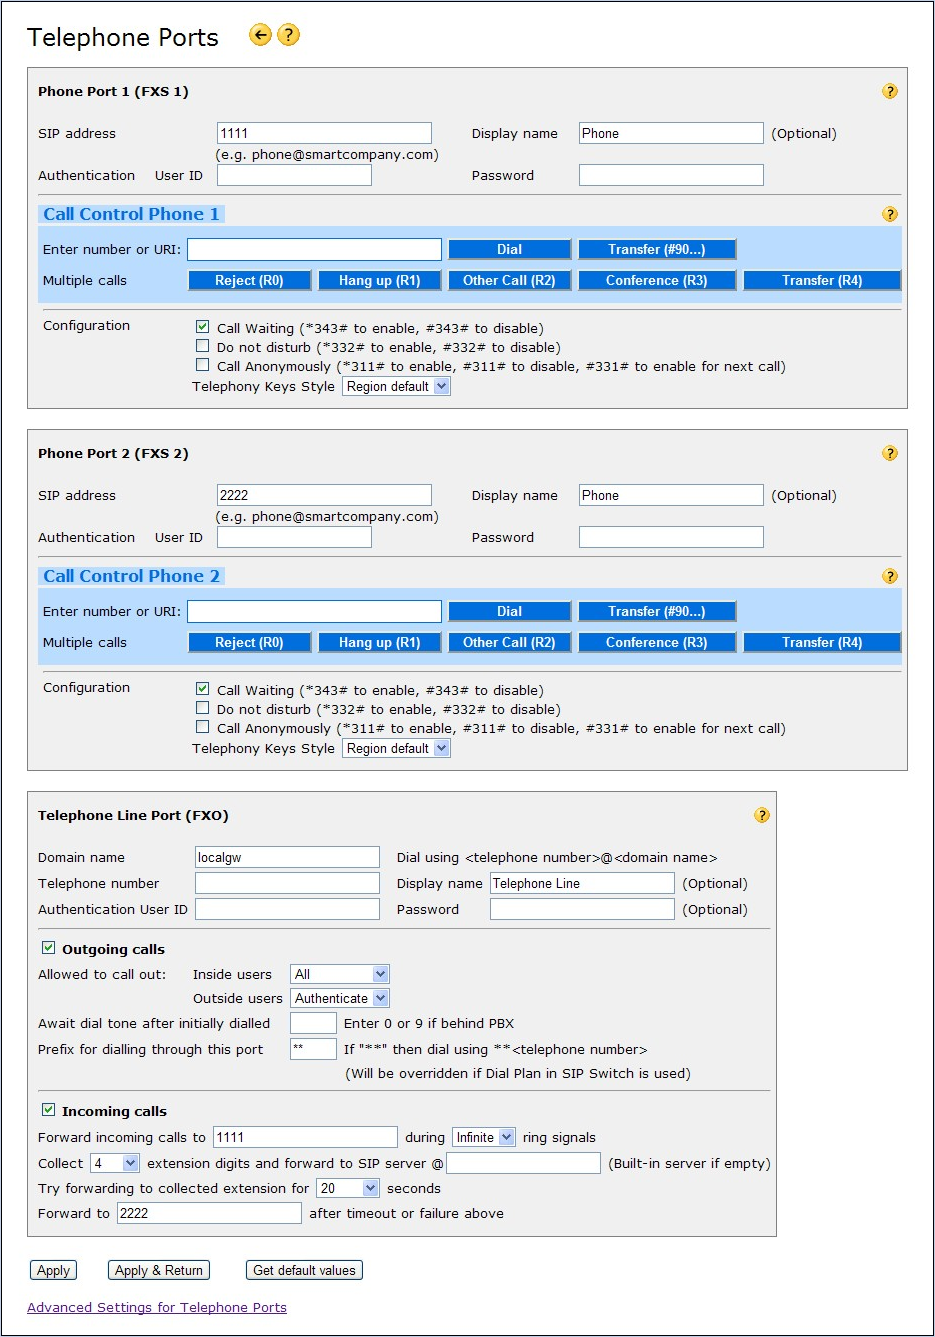Toggle the Outgoing calls checkbox
Image resolution: width=935 pixels, height=1337 pixels.
(x=48, y=948)
